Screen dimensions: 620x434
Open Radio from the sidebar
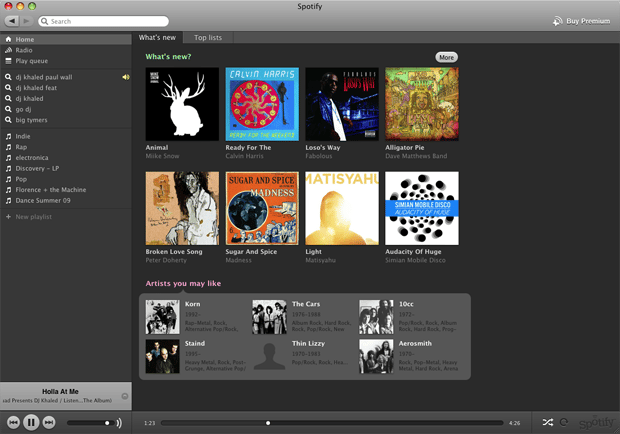[x=66, y=50]
